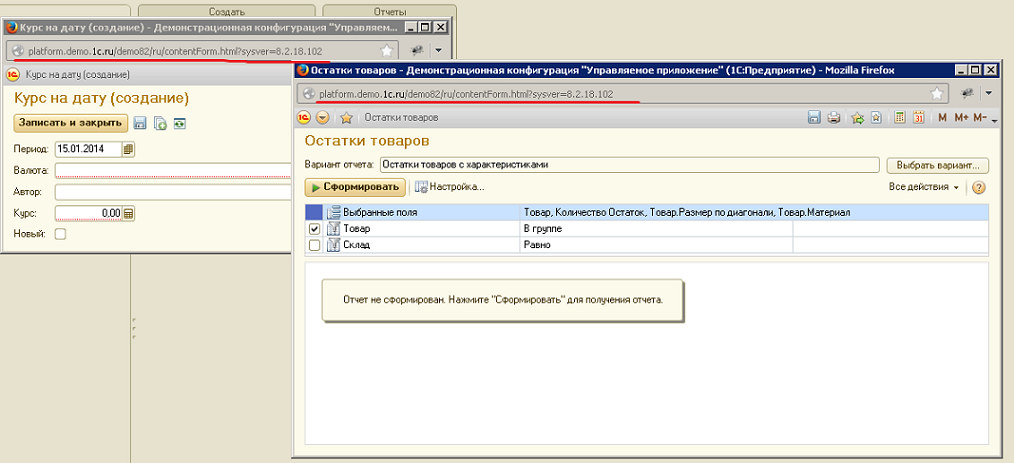Click the Равно cell
The image size is (1014, 463).
tap(656, 246)
